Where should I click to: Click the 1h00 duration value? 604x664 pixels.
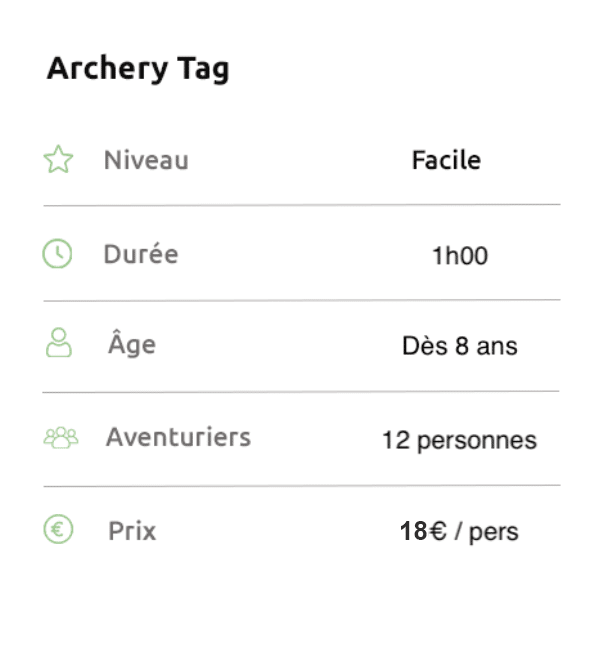pos(460,256)
